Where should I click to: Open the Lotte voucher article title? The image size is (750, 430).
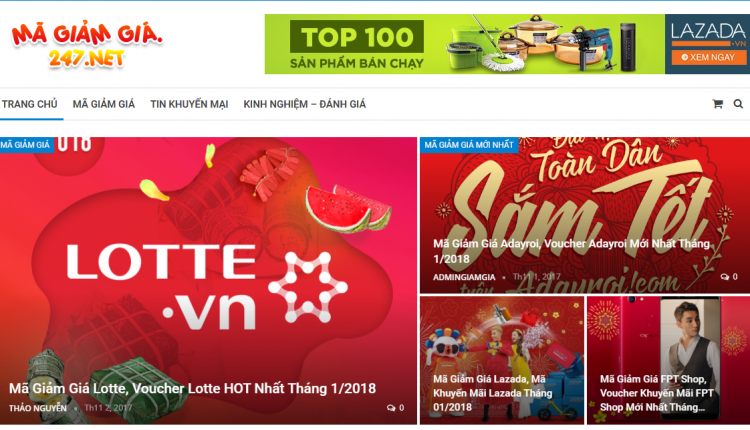click(x=192, y=388)
